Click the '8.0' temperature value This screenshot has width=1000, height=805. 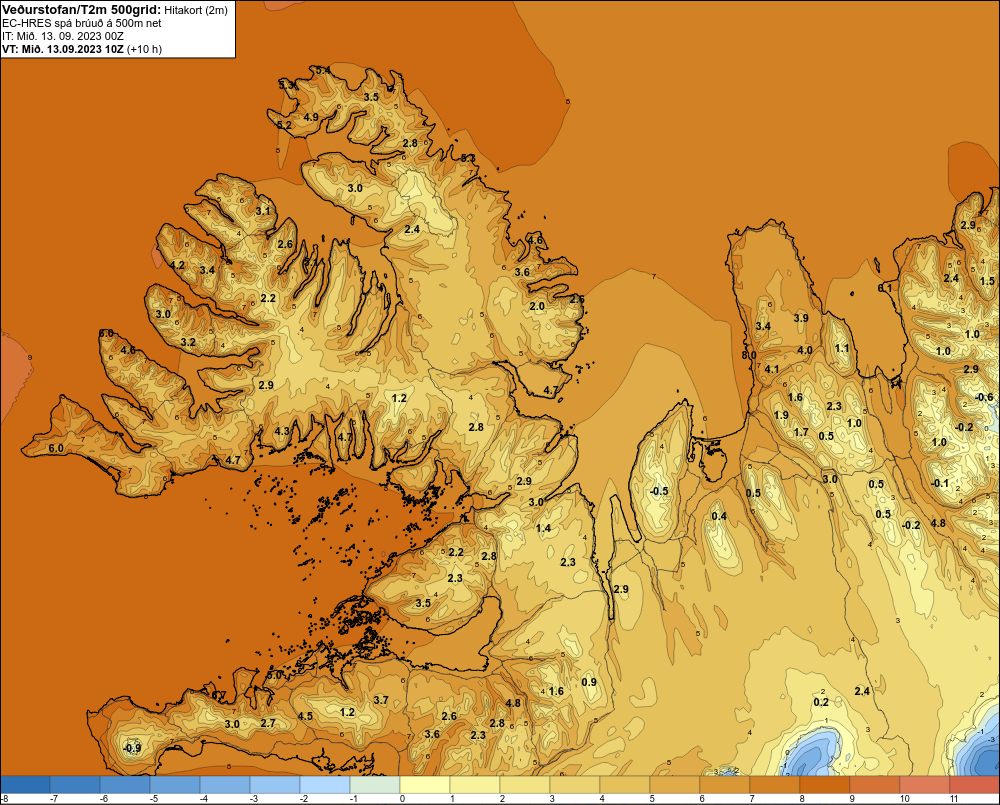click(x=749, y=355)
